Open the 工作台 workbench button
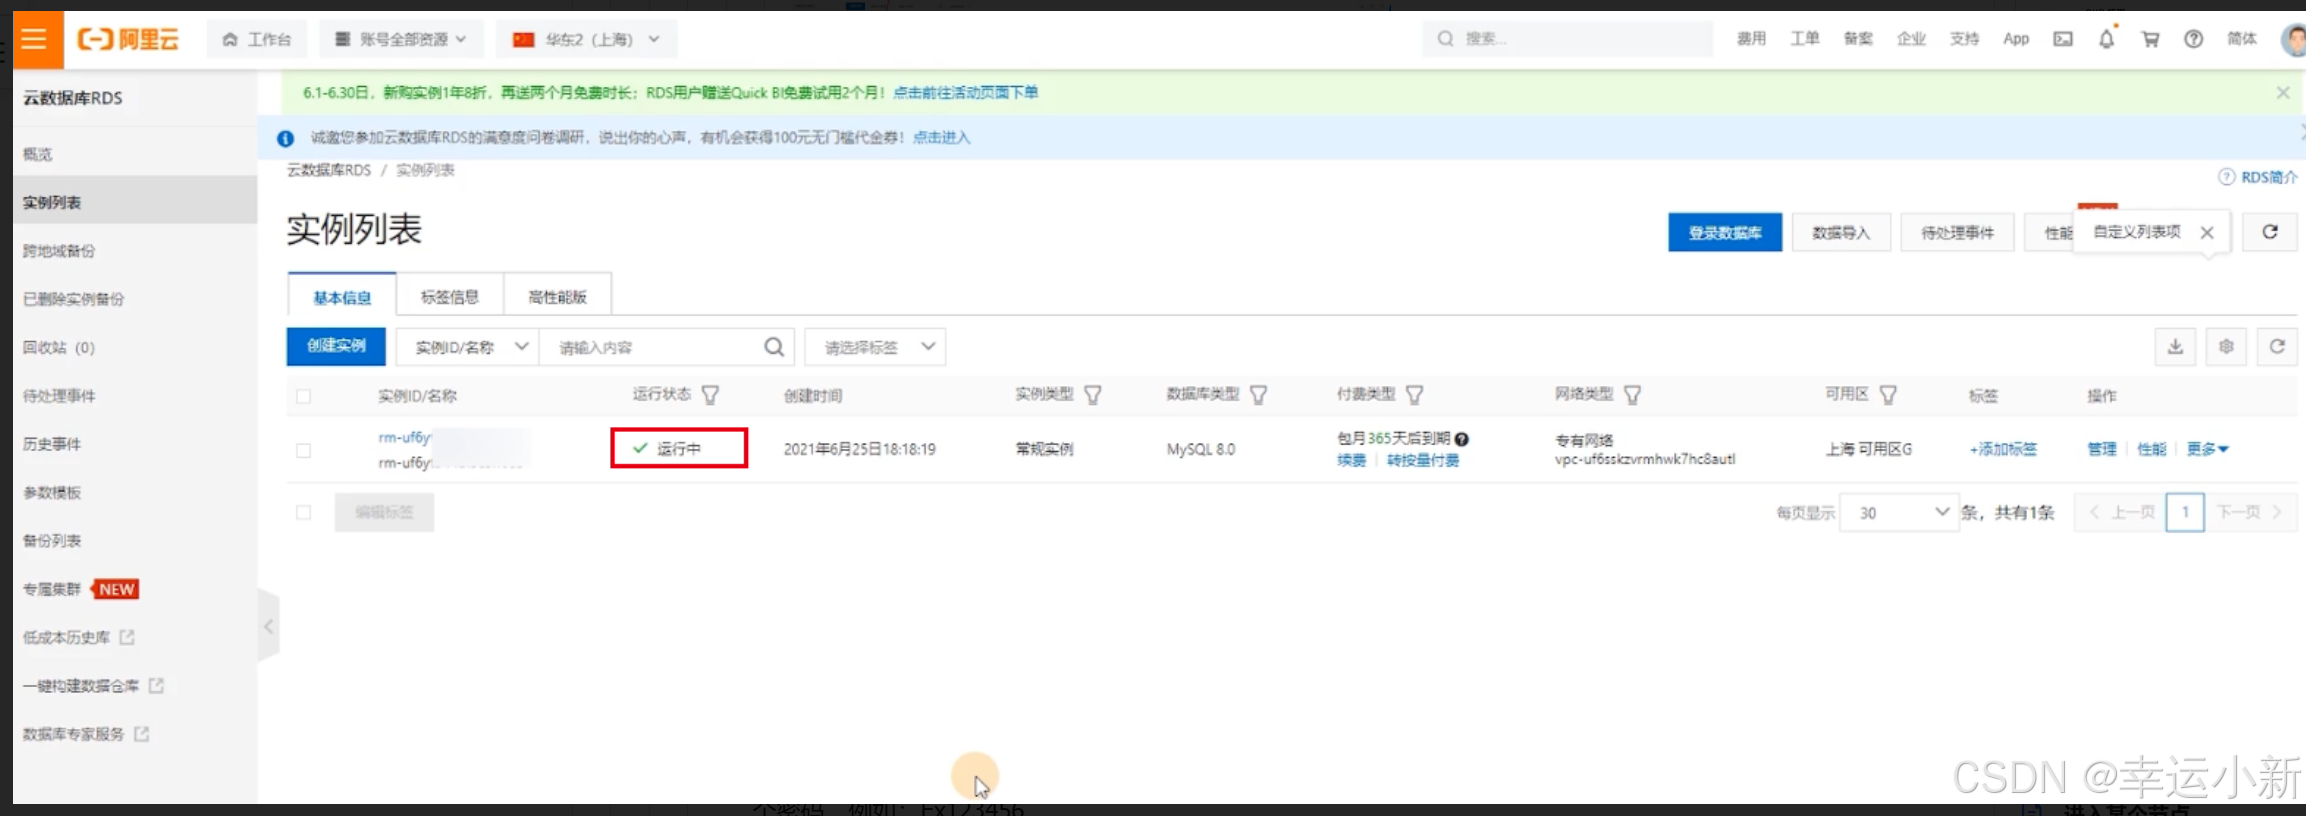Image resolution: width=2306 pixels, height=816 pixels. 257,39
